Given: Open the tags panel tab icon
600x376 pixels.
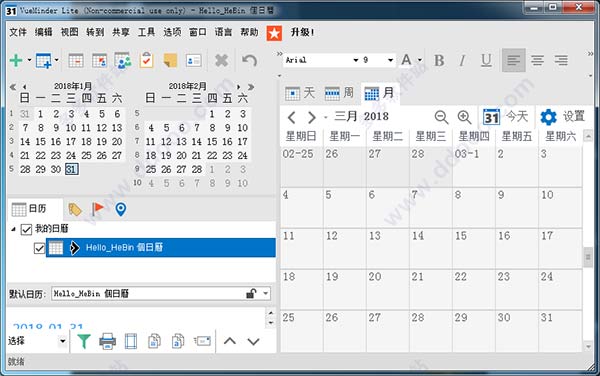Looking at the screenshot, I should point(75,209).
